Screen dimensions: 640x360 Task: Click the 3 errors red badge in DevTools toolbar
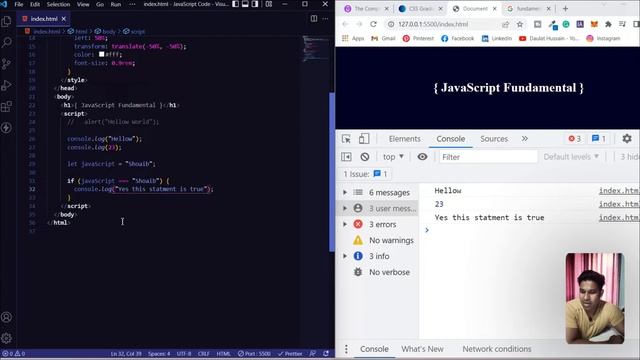pos(575,139)
